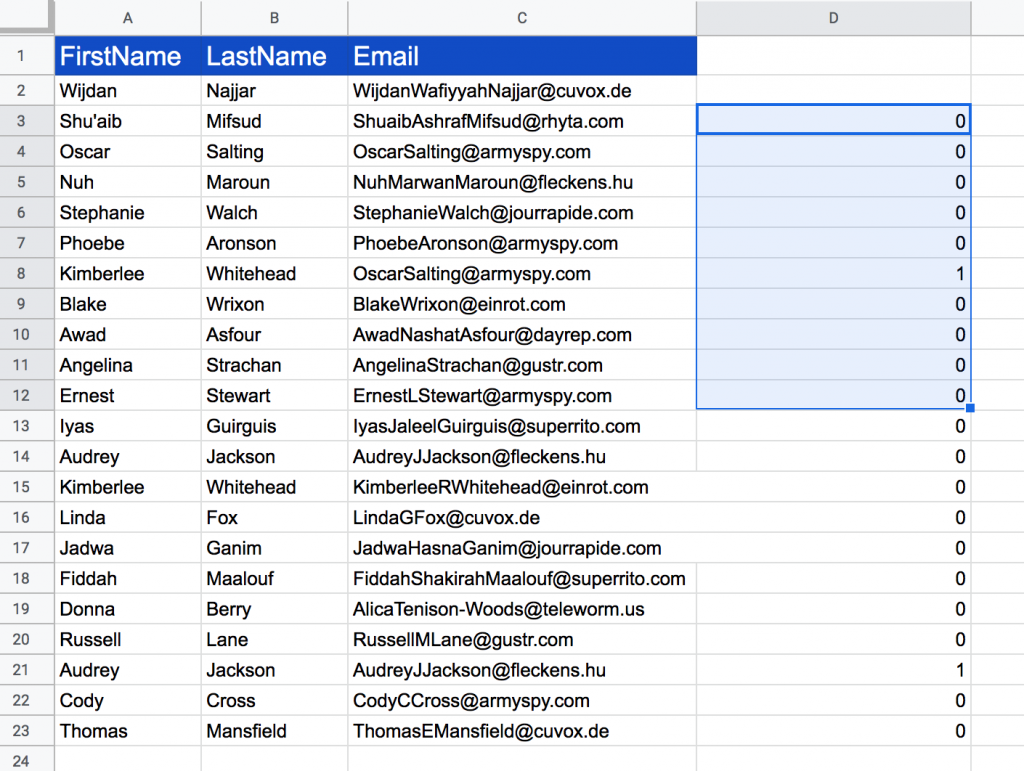1024x771 pixels.
Task: Select the cell containing Cody
Action: point(128,700)
